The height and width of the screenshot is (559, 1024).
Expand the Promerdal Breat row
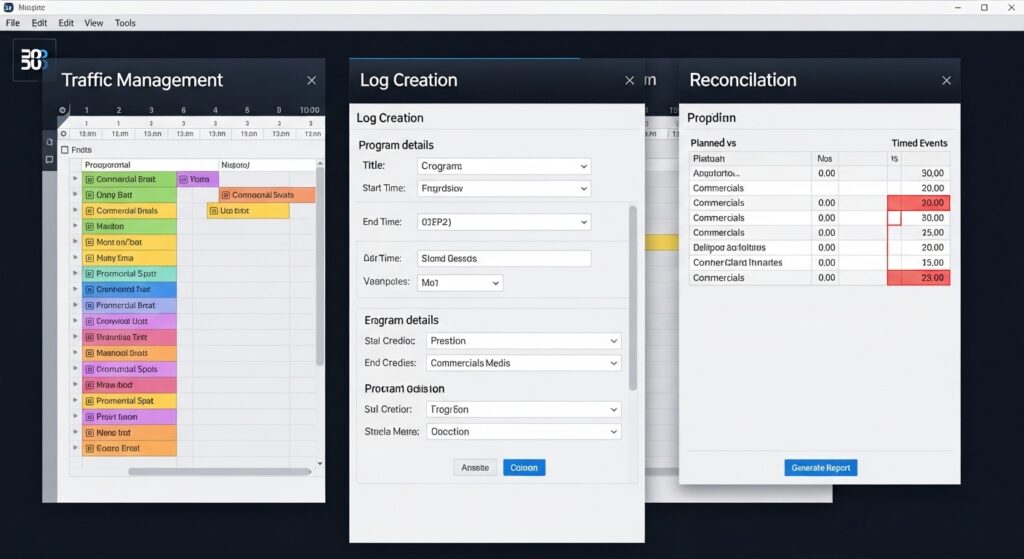point(76,305)
